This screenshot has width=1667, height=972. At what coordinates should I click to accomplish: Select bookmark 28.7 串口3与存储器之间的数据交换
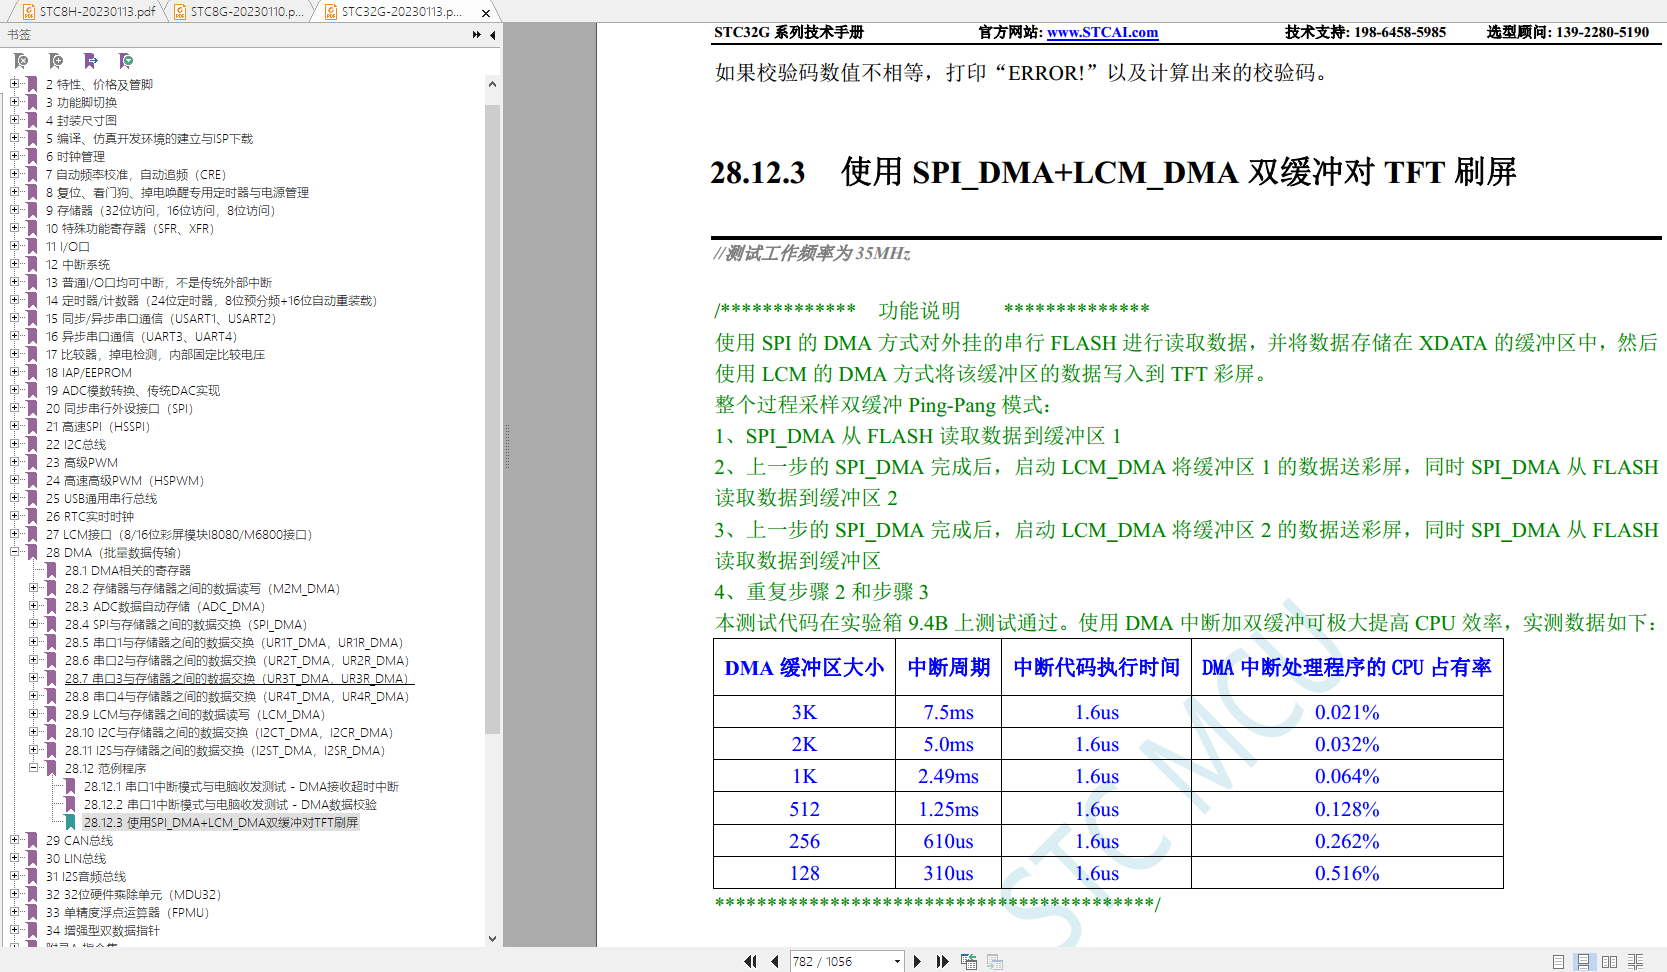tap(237, 679)
